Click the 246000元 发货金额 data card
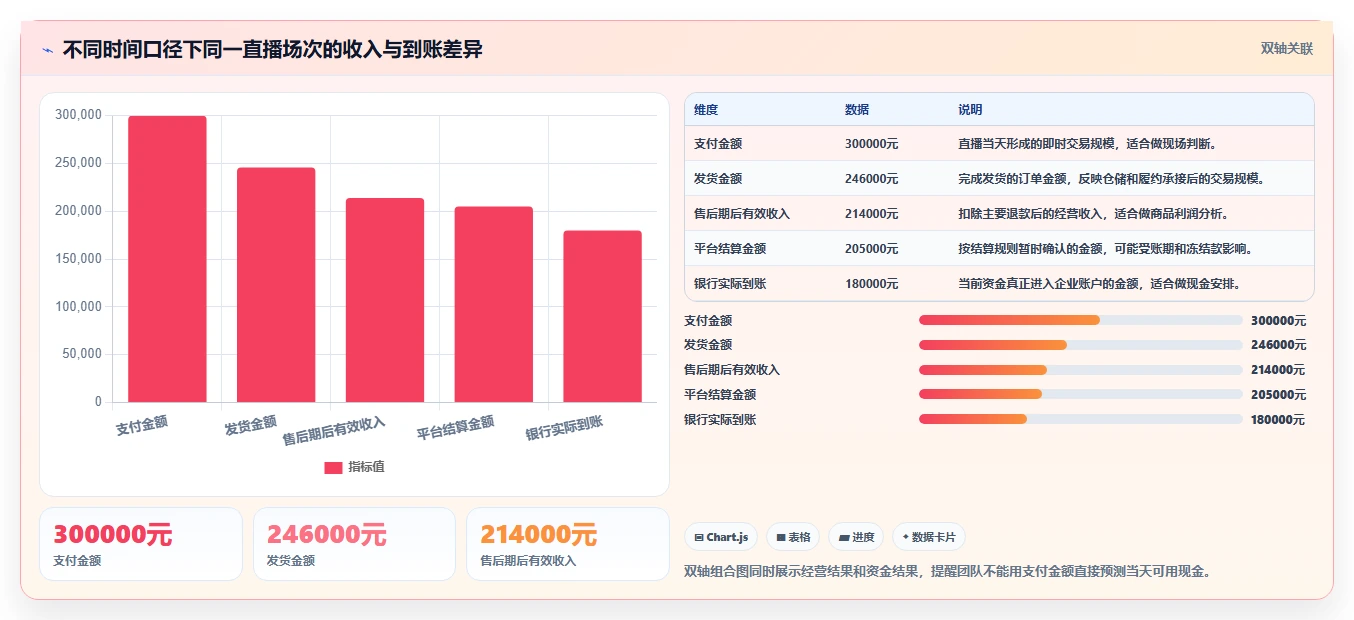 tap(354, 544)
